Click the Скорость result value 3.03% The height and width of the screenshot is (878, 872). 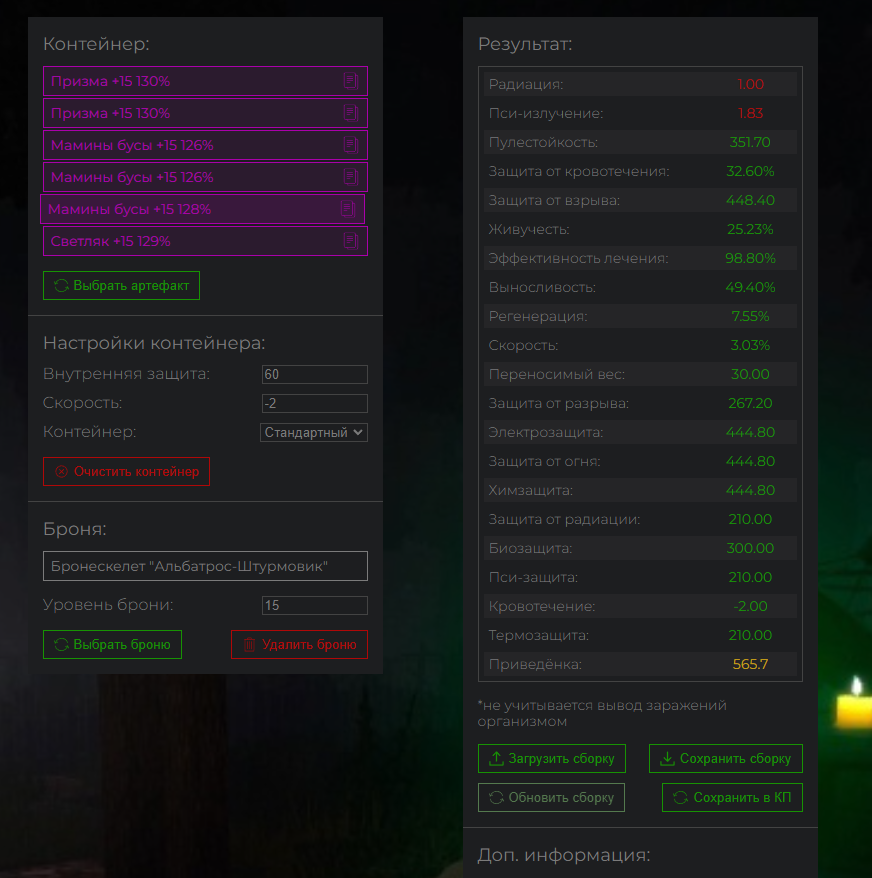point(750,345)
